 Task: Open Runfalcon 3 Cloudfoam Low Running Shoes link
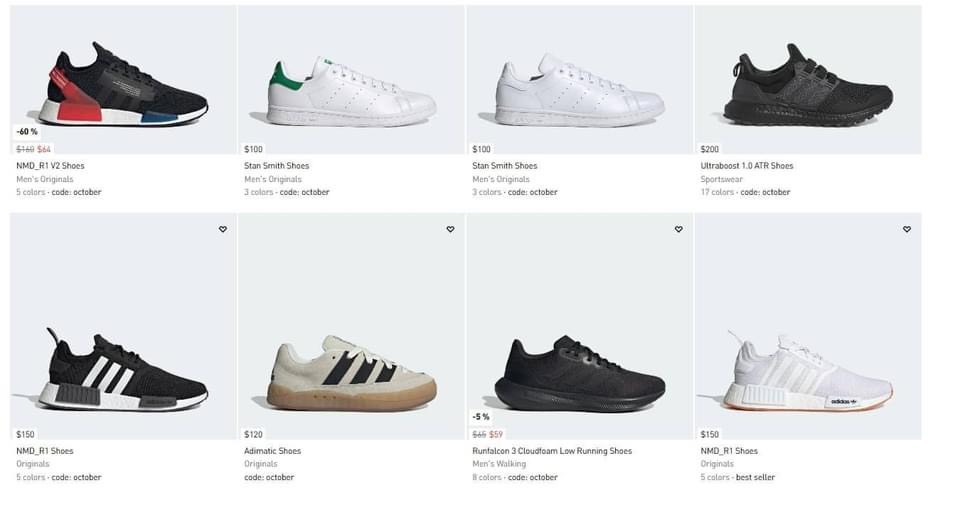tap(552, 451)
